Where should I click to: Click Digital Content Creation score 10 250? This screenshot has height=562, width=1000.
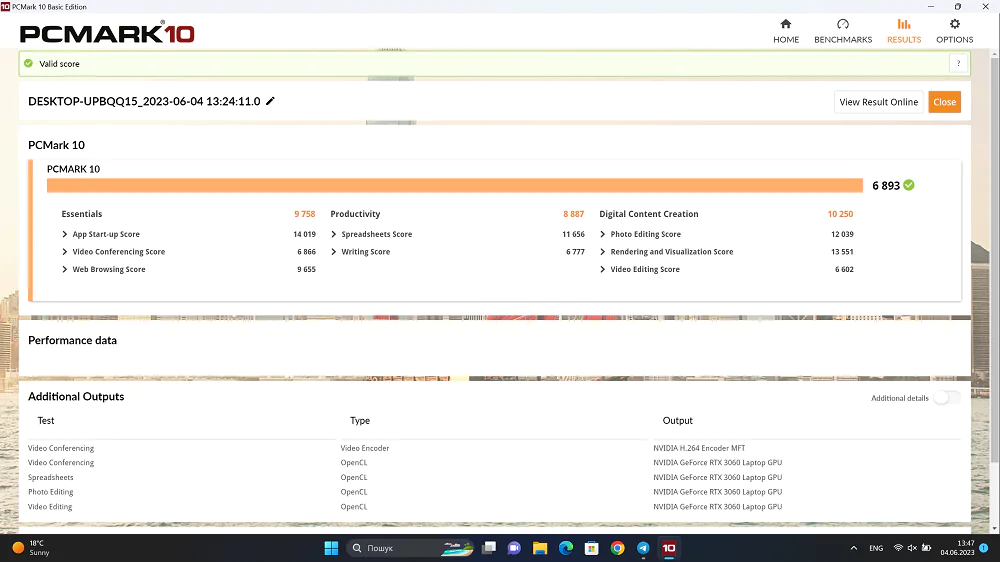[x=840, y=214]
